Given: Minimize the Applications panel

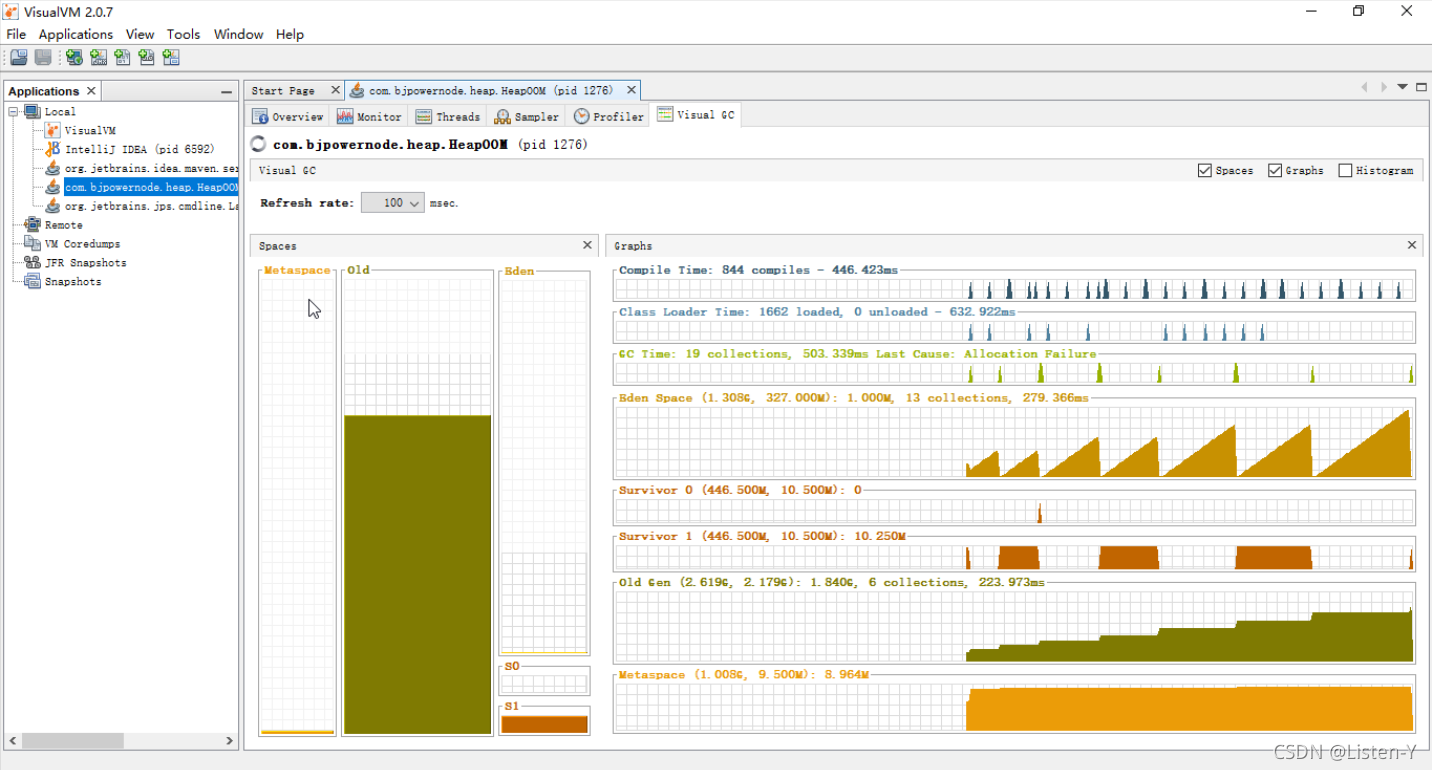Looking at the screenshot, I should click(227, 92).
